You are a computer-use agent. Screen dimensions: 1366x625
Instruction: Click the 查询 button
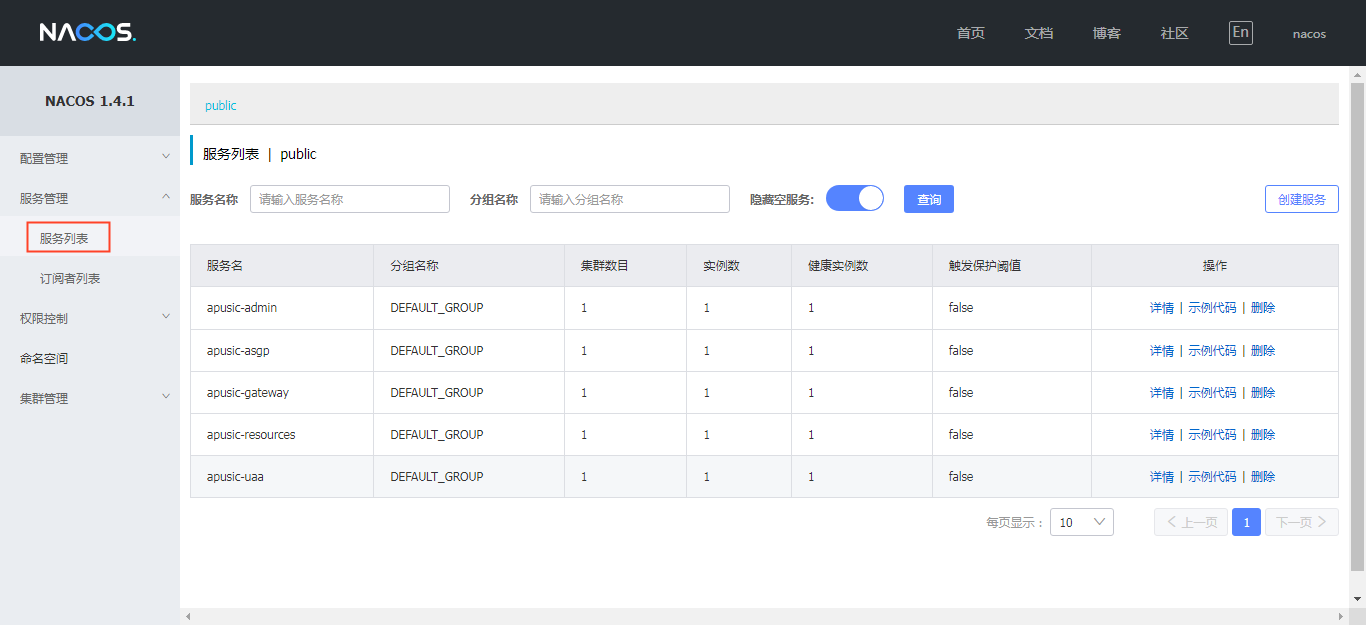coord(929,199)
